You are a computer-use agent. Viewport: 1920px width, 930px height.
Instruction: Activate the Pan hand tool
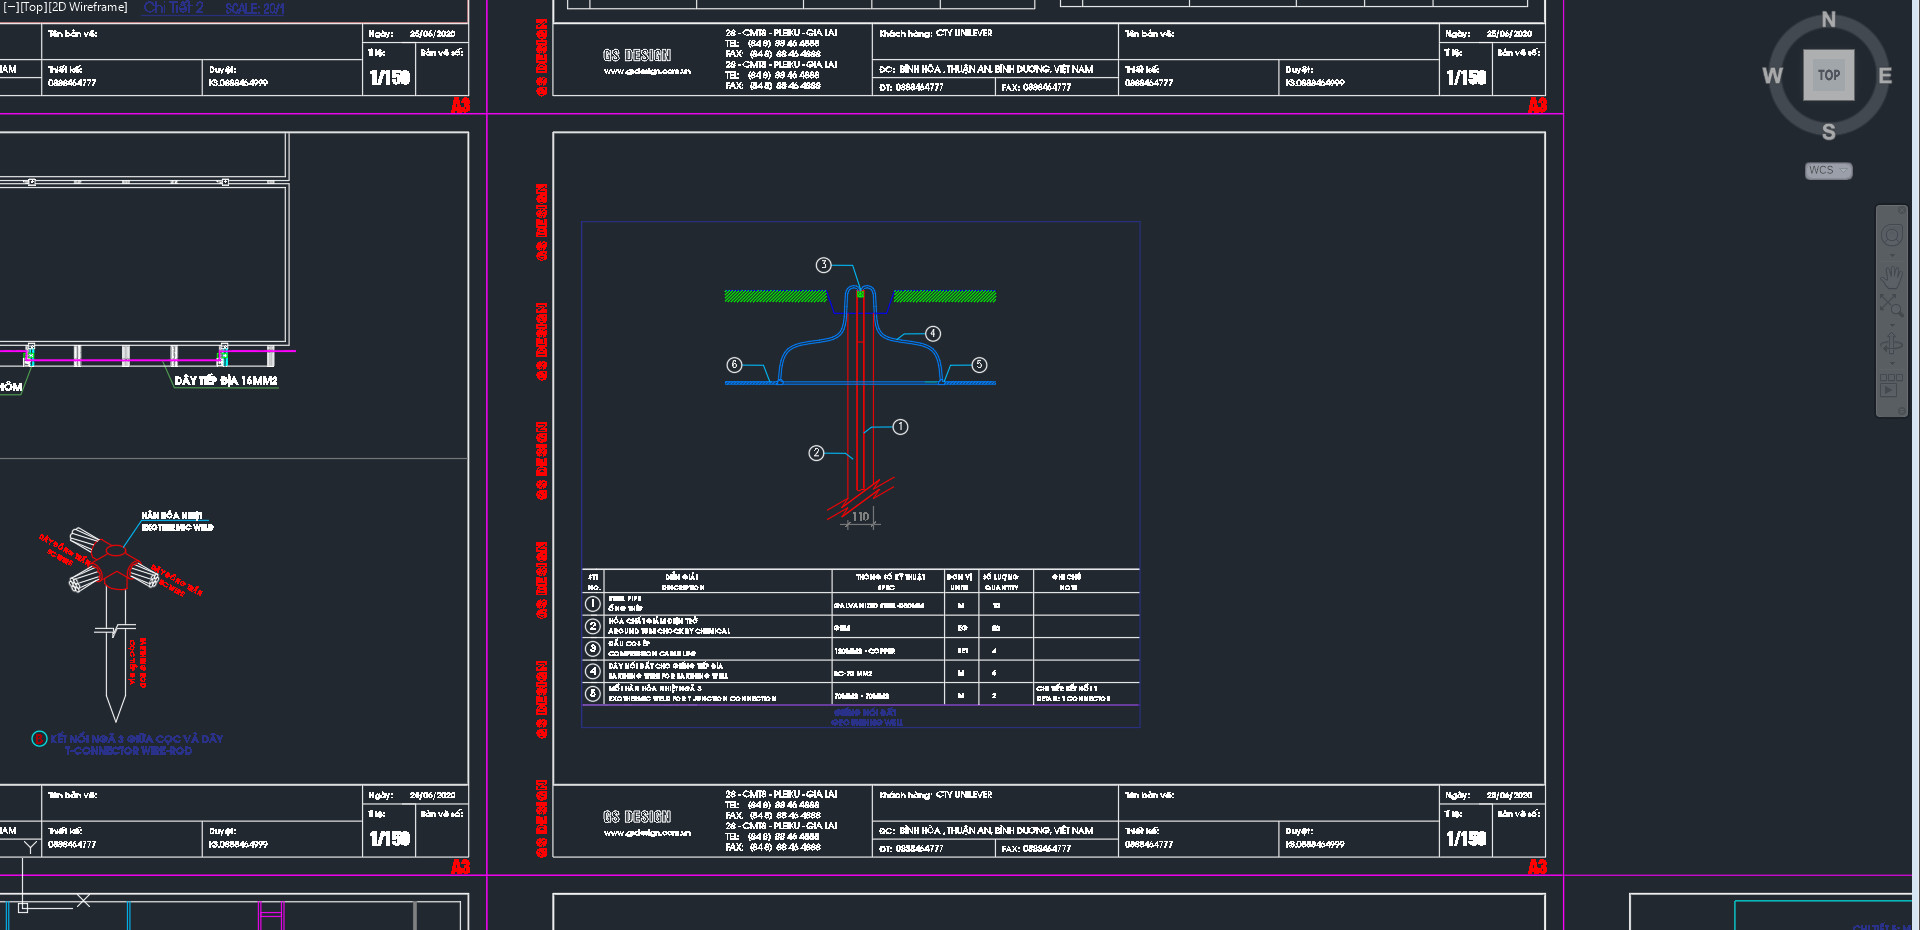1891,276
